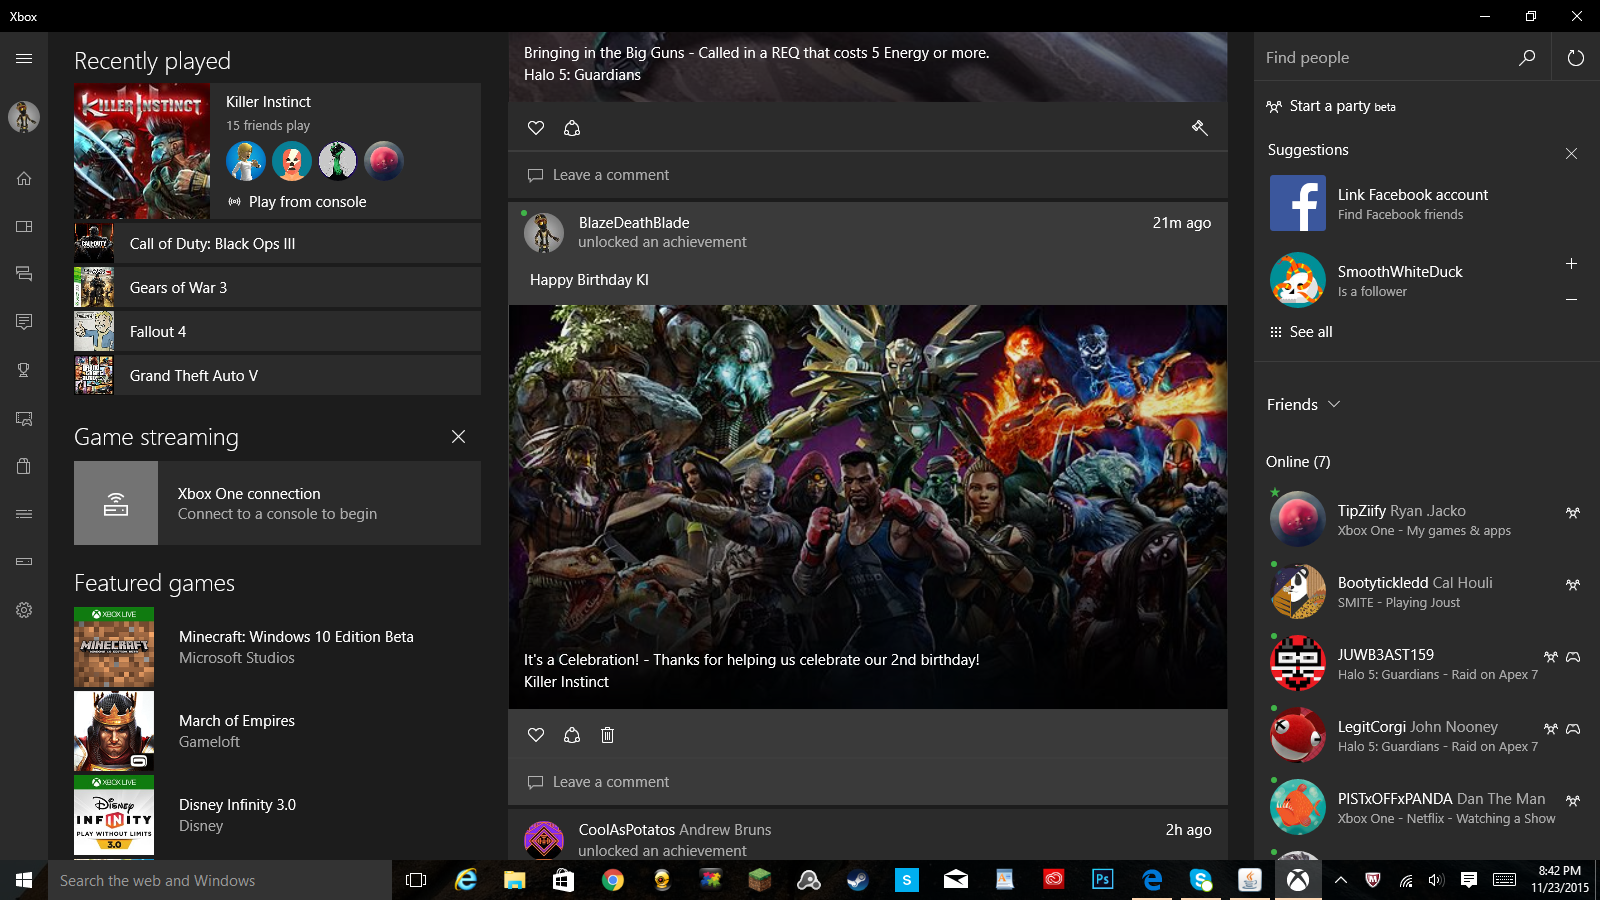Join JUWB3AST159's game controller icon

1573,657
